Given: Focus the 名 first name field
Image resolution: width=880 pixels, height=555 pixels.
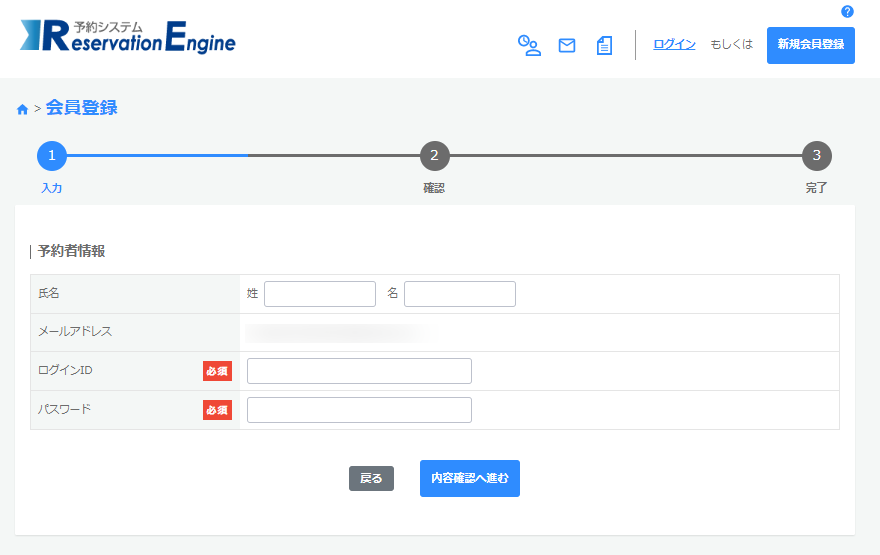Looking at the screenshot, I should pos(460,294).
